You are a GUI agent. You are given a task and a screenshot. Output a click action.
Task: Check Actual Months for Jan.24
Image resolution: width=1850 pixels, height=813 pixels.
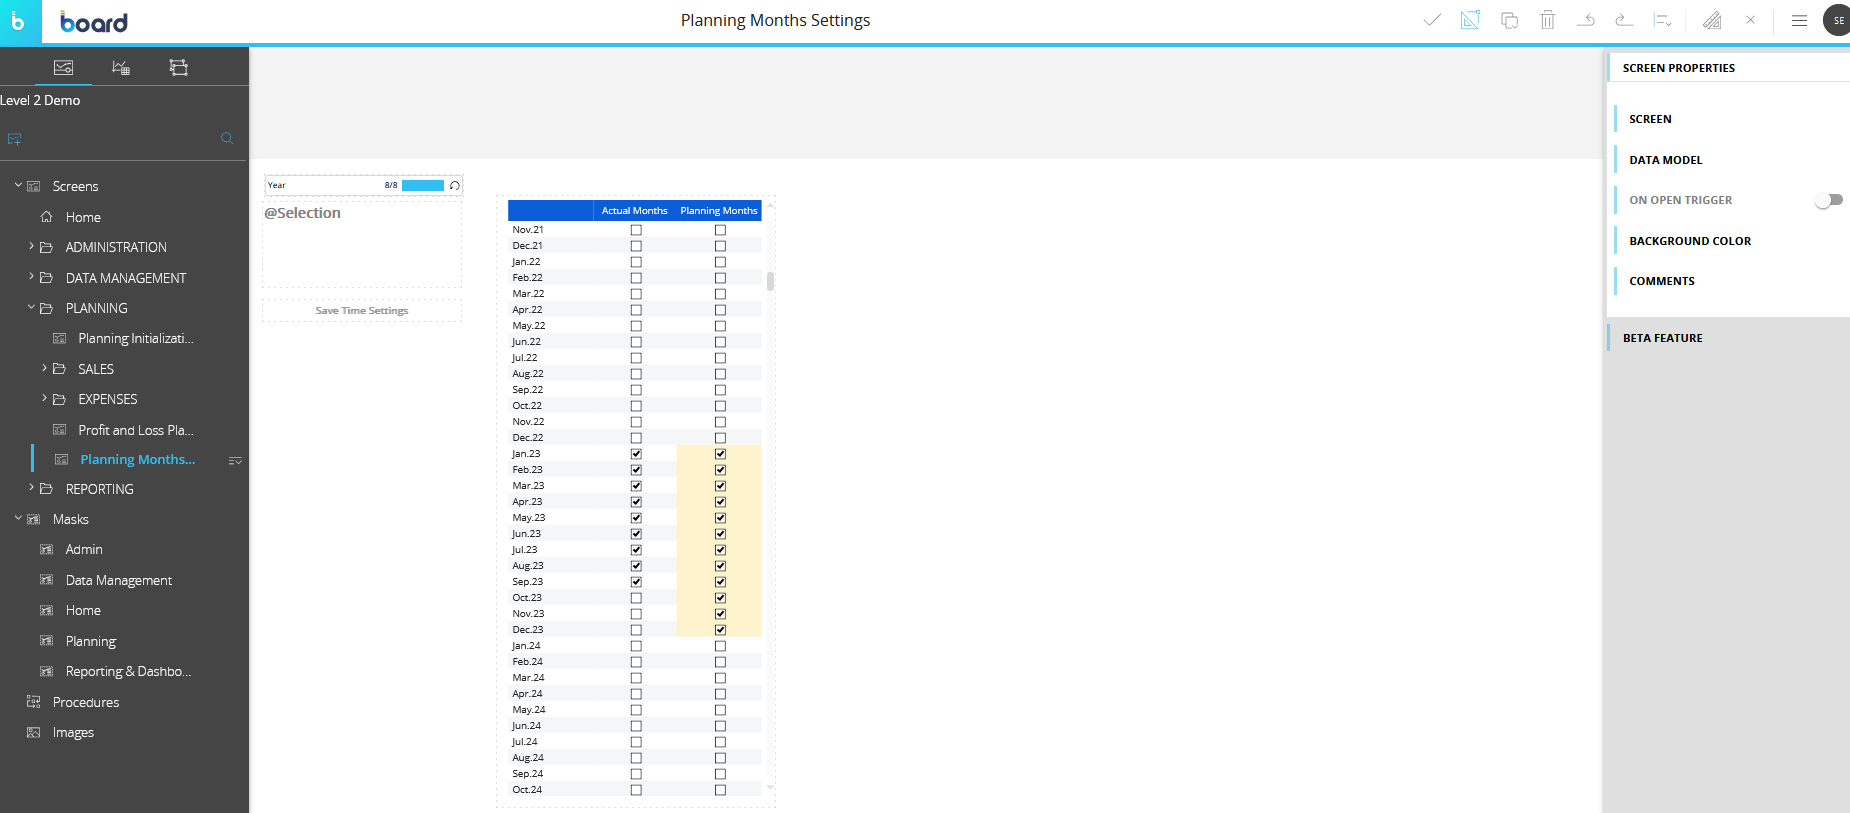tap(636, 646)
